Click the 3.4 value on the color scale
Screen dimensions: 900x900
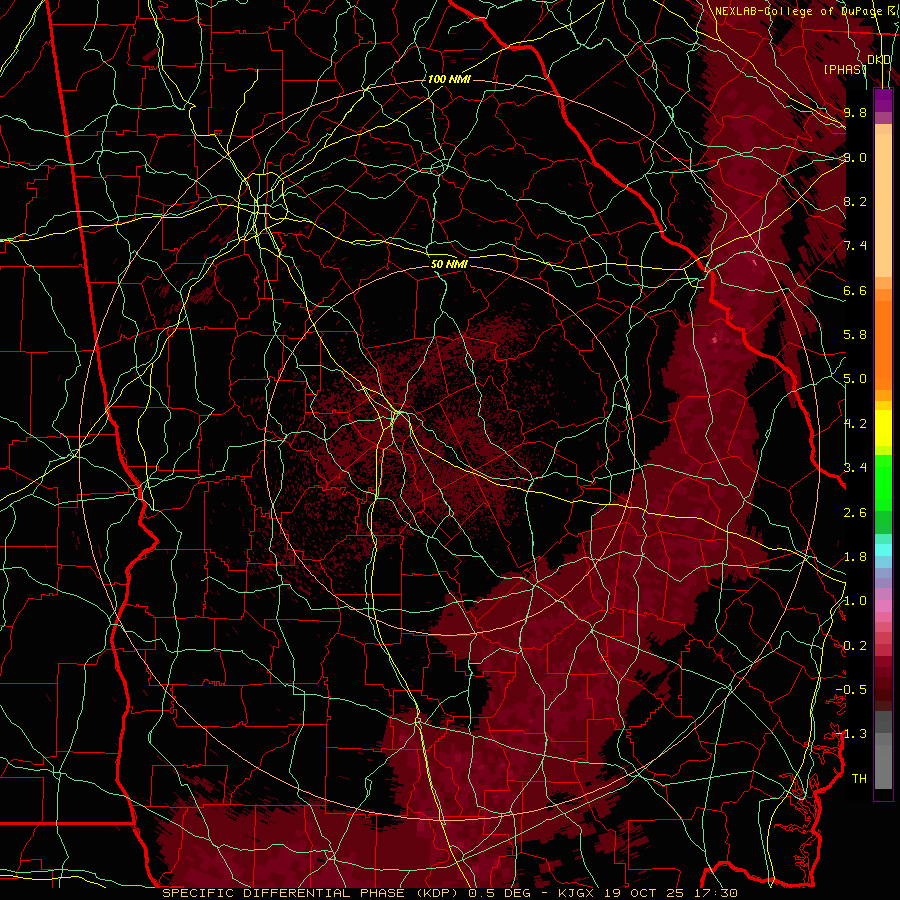pos(855,467)
